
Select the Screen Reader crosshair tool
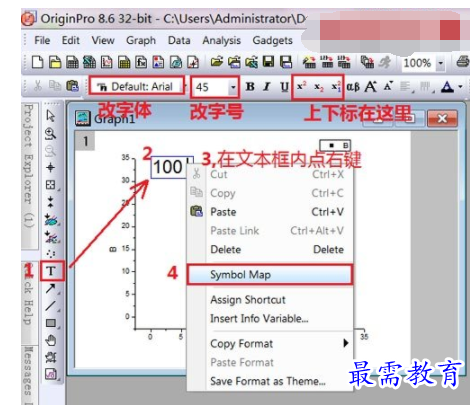50,167
